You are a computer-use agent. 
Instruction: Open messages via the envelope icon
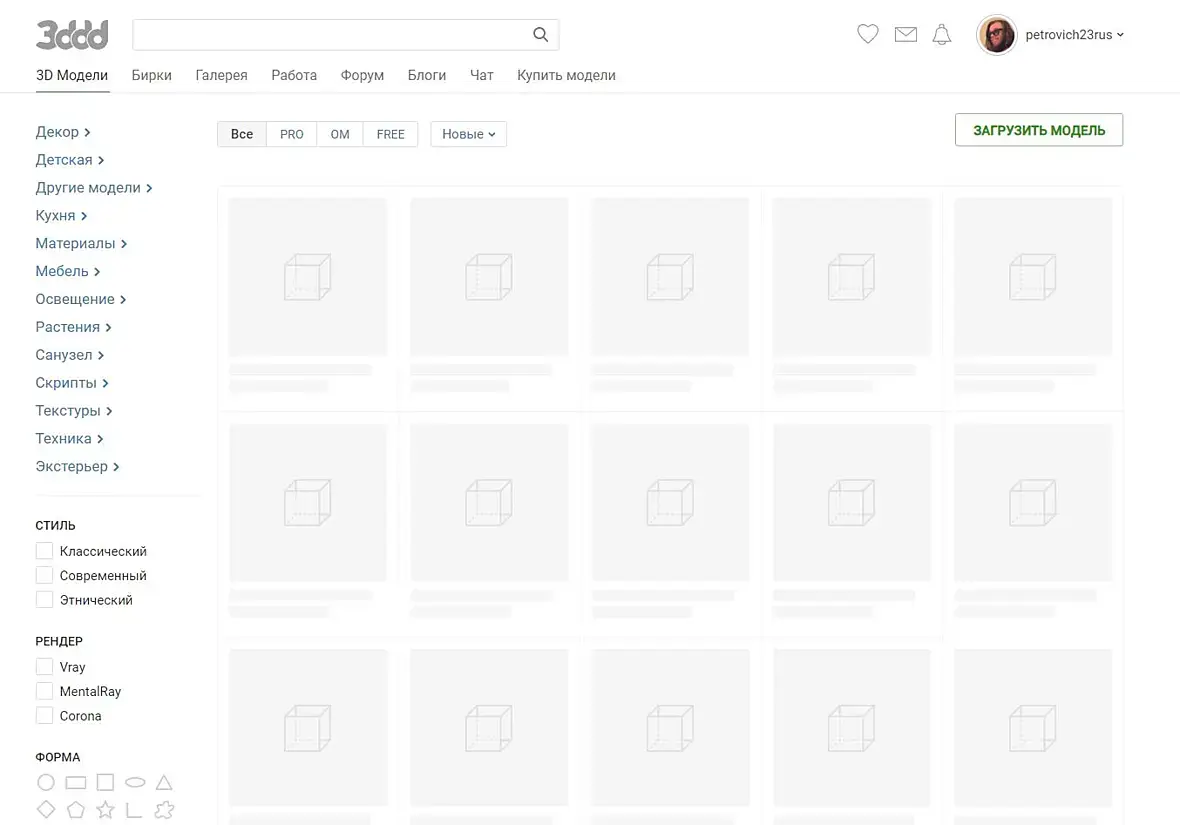click(905, 35)
